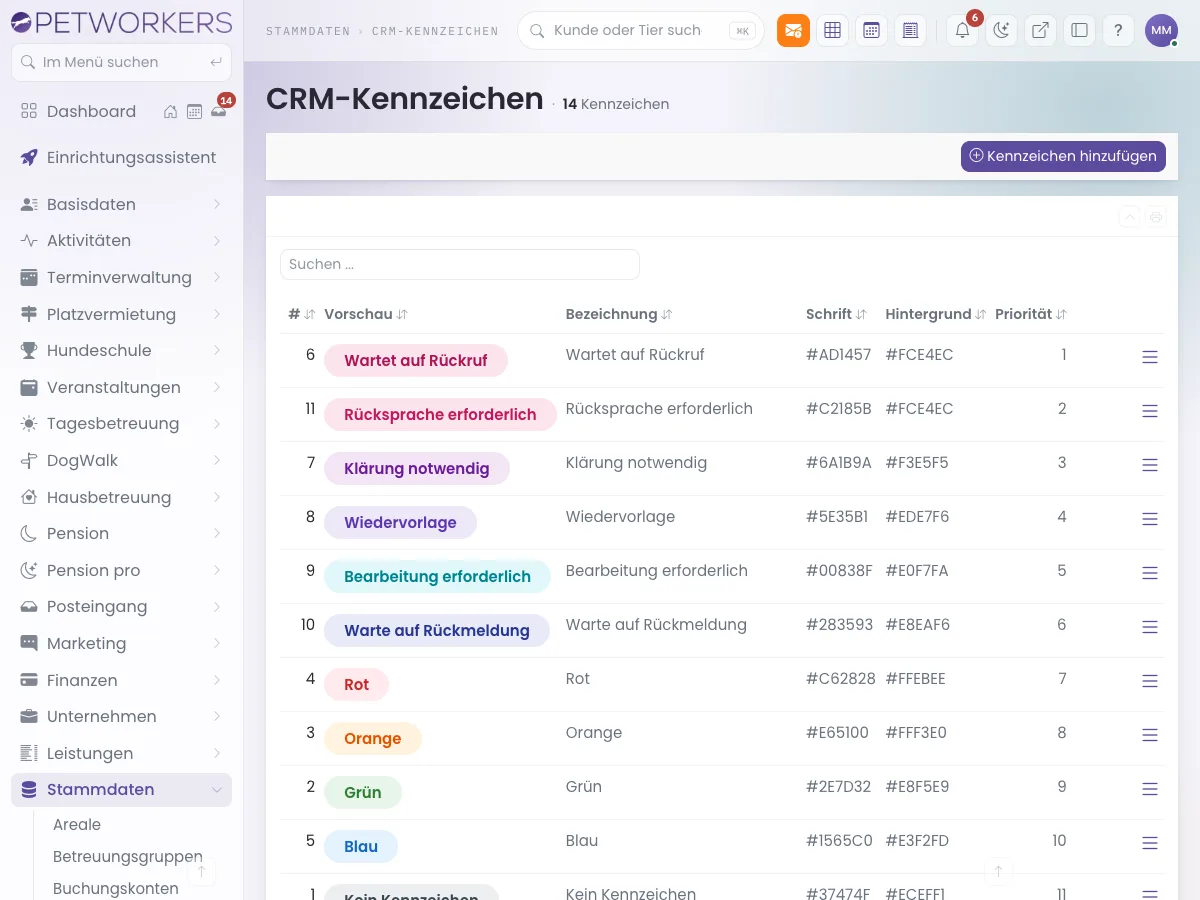Expand the Terminverwaltung menu
Image resolution: width=1200 pixels, height=900 pixels.
pos(121,277)
